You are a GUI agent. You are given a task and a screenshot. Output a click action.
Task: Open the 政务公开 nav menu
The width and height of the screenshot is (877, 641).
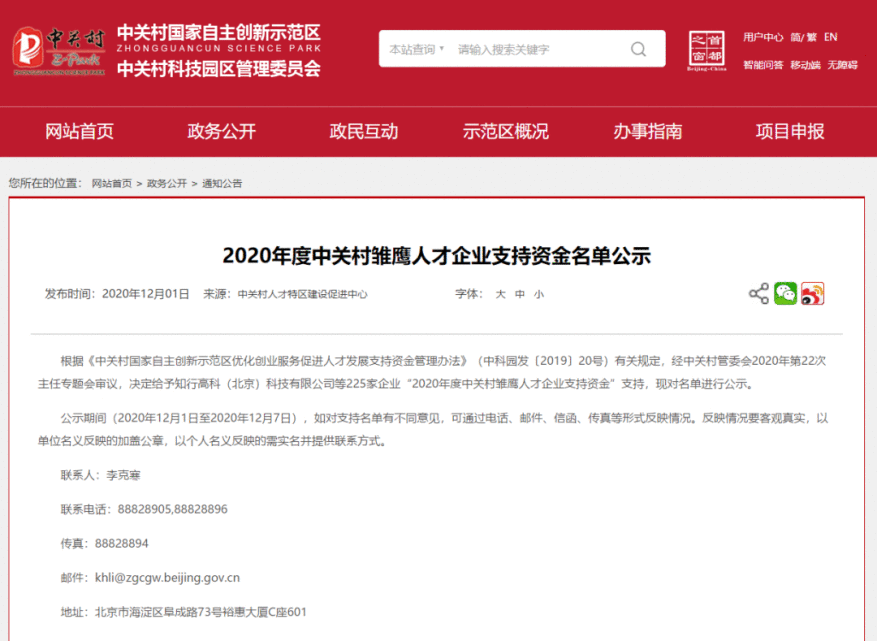(221, 131)
